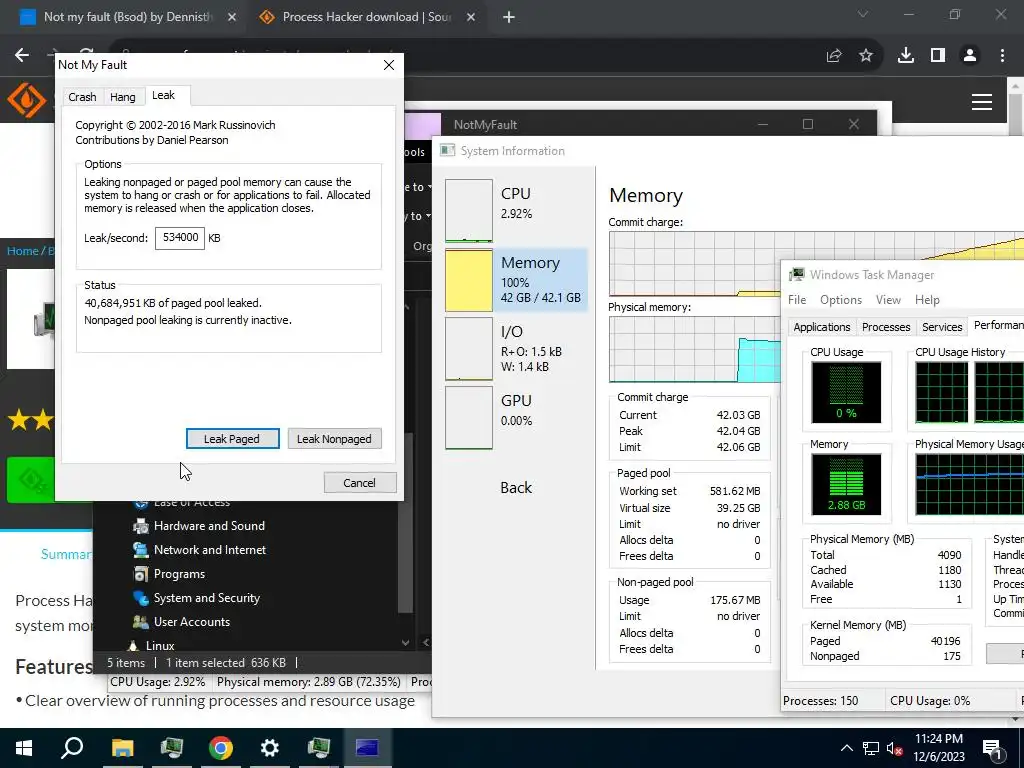Open Programs category
This screenshot has width=1024, height=768.
(179, 574)
